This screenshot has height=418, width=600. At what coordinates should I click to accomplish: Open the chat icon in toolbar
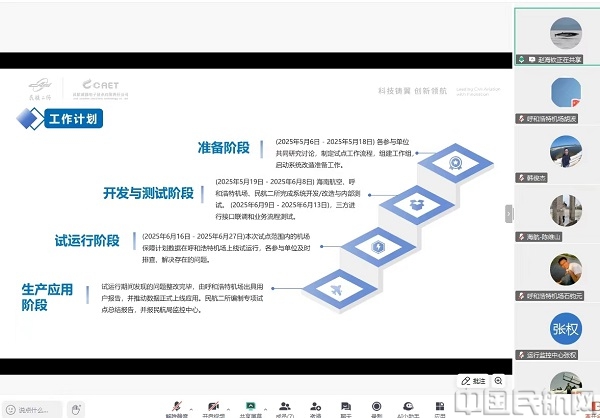(346, 407)
